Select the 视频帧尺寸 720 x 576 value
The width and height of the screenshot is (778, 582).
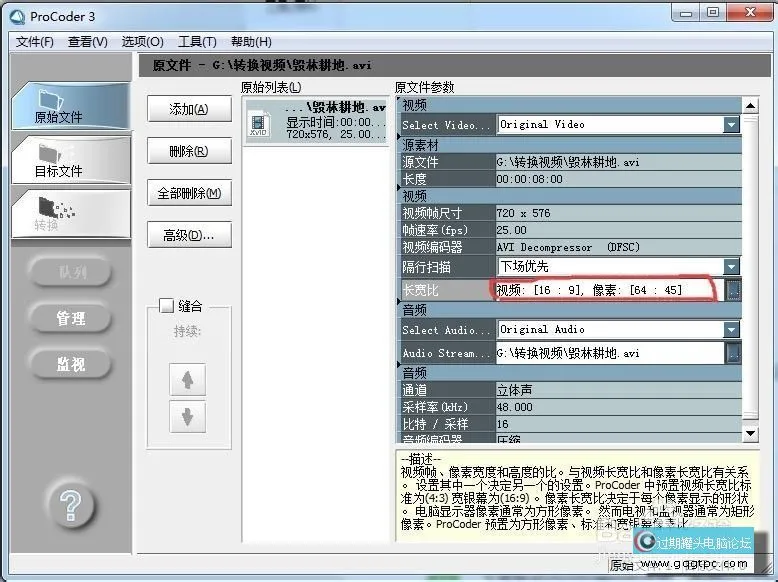click(618, 213)
